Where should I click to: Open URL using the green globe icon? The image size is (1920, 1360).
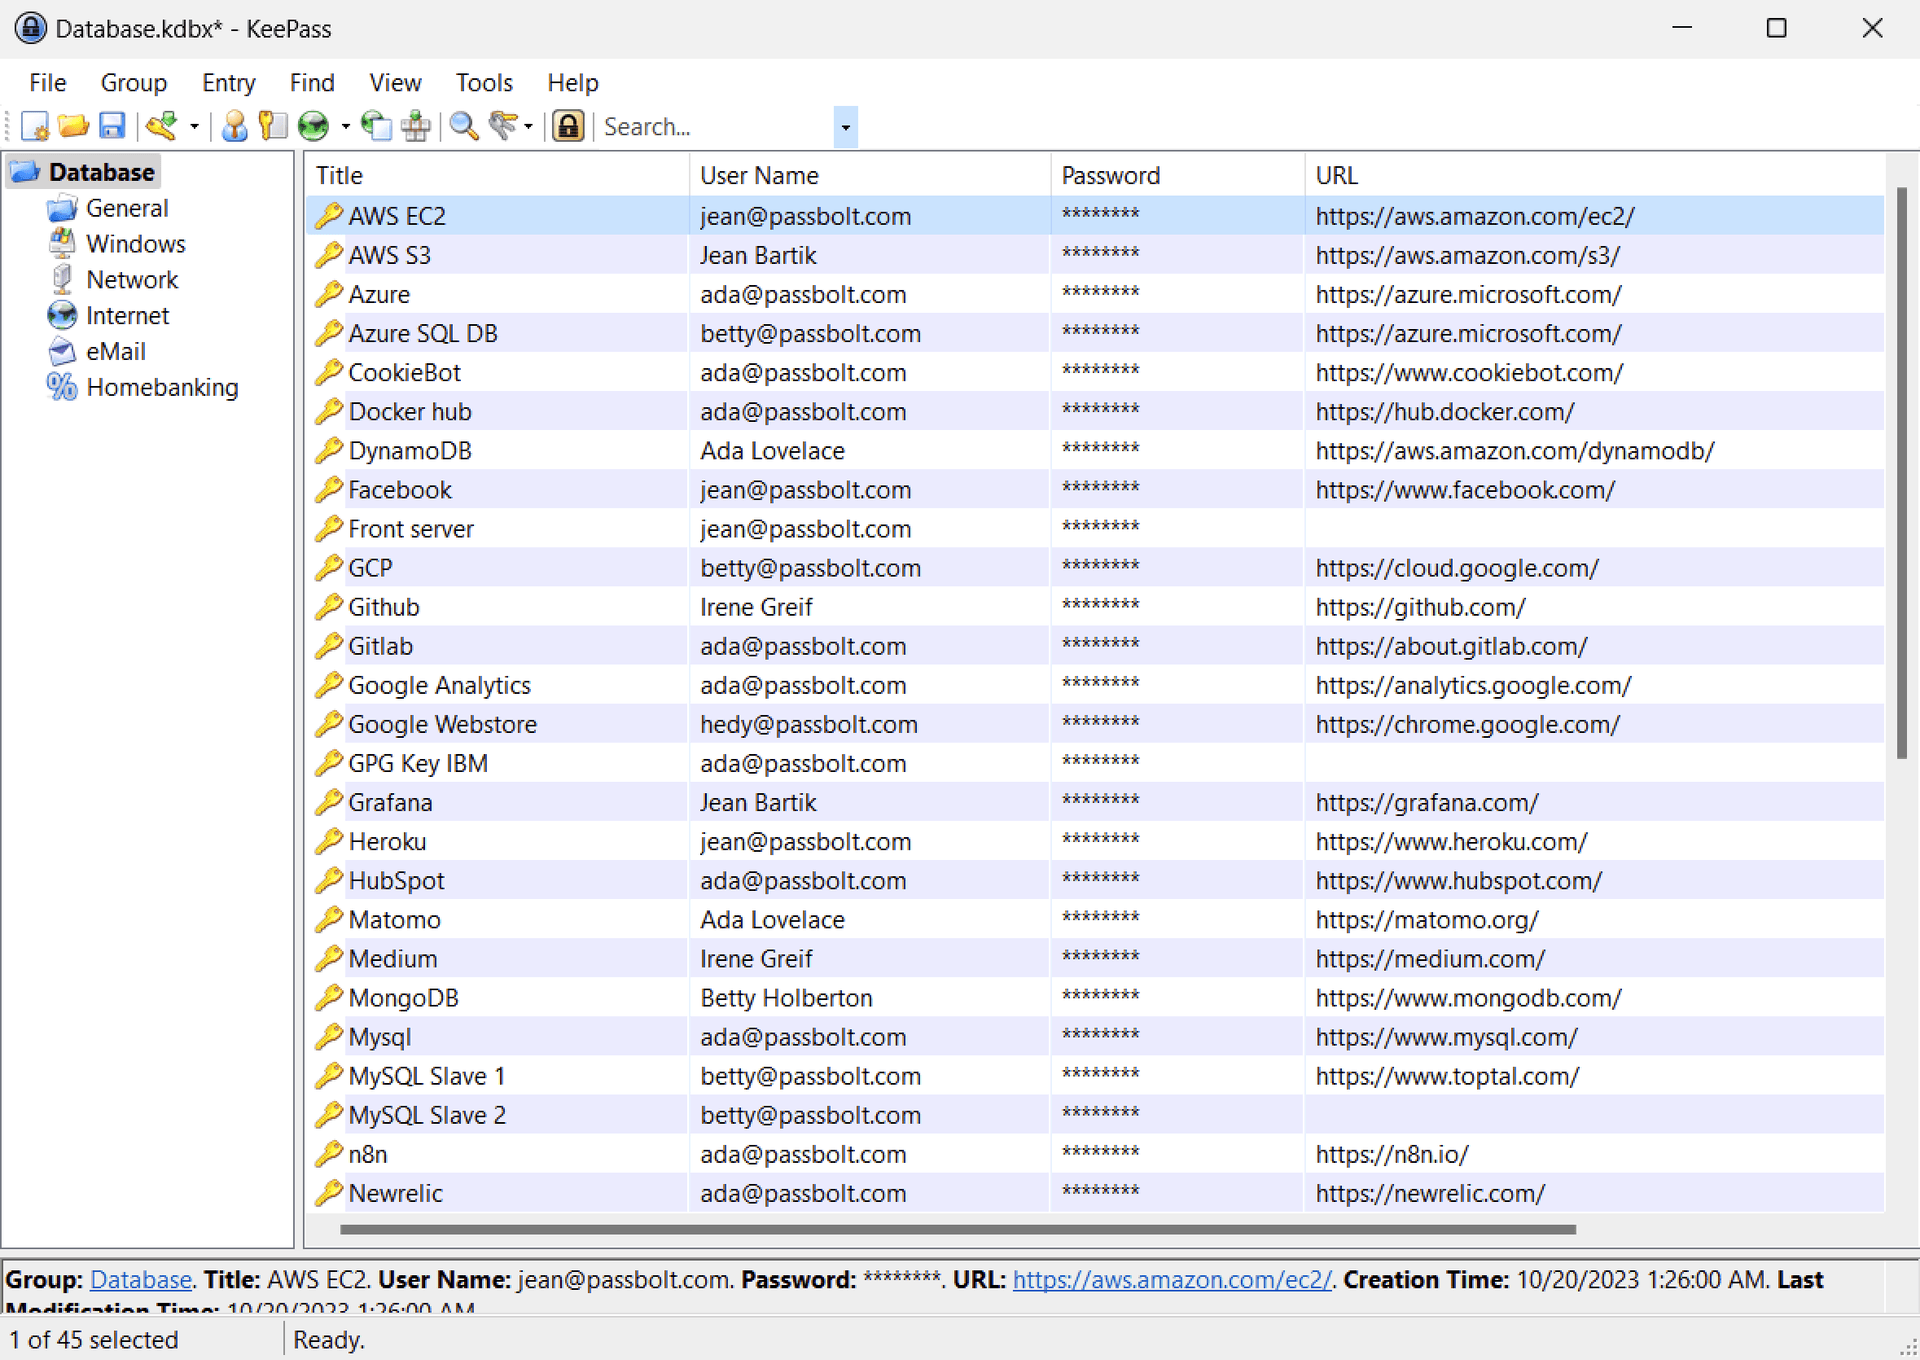tap(314, 126)
